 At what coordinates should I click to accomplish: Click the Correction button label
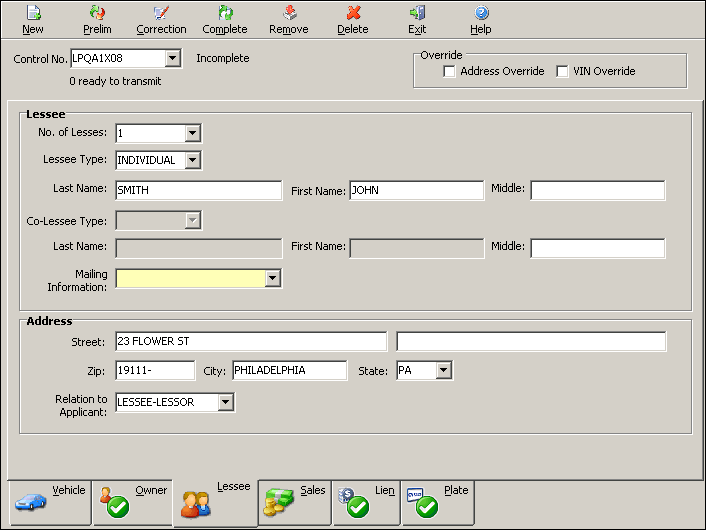coord(161,29)
